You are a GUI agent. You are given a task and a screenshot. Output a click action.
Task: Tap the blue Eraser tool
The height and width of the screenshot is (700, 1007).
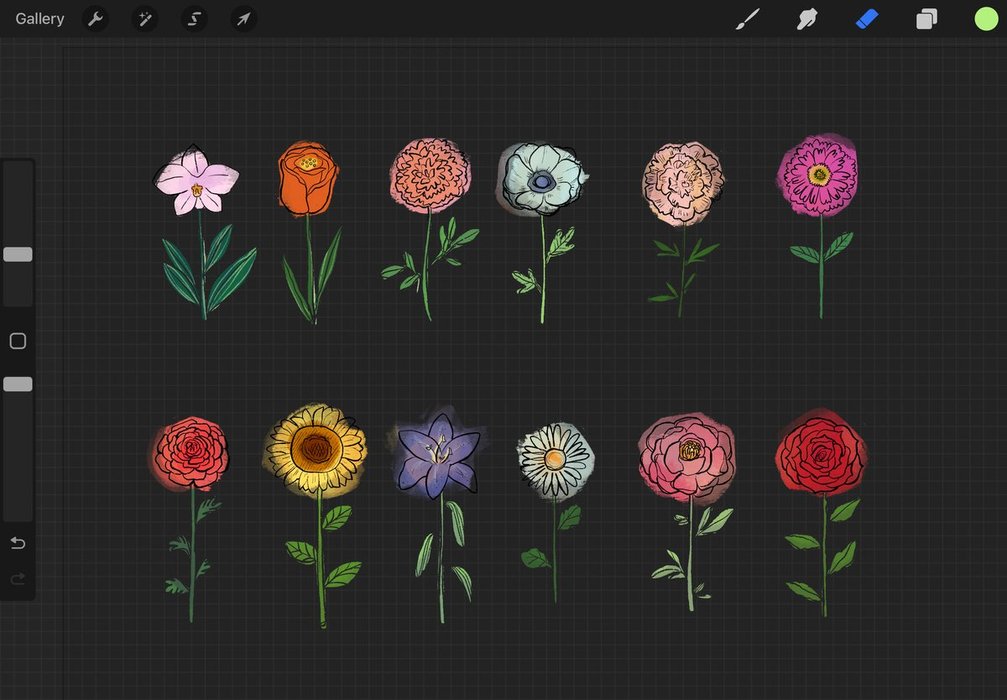tap(867, 19)
